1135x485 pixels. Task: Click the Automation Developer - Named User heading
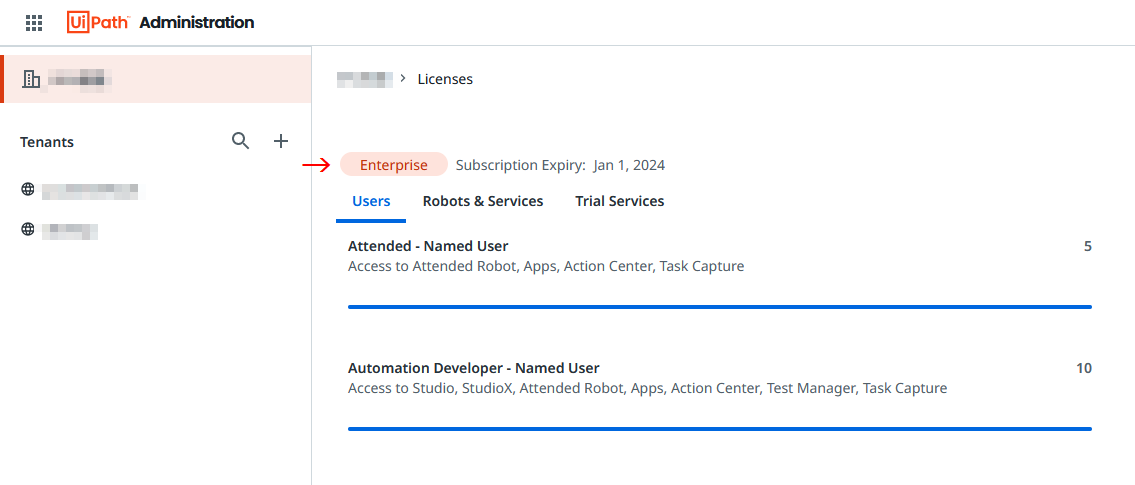(473, 368)
